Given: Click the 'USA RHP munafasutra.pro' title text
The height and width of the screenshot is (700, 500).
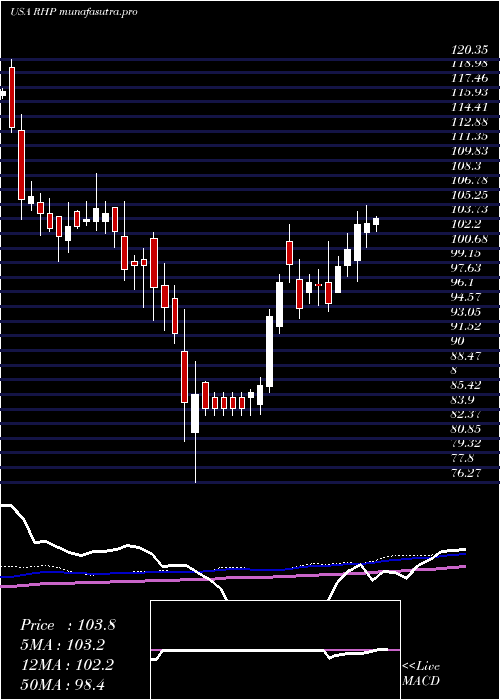Looking at the screenshot, I should click(74, 12).
